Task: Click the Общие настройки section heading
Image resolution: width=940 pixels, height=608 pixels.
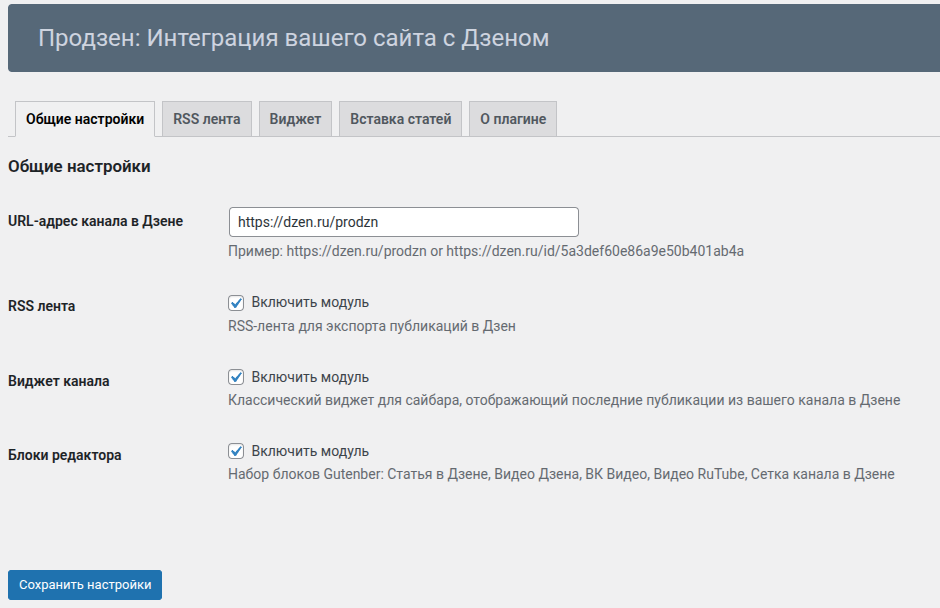Action: click(79, 167)
